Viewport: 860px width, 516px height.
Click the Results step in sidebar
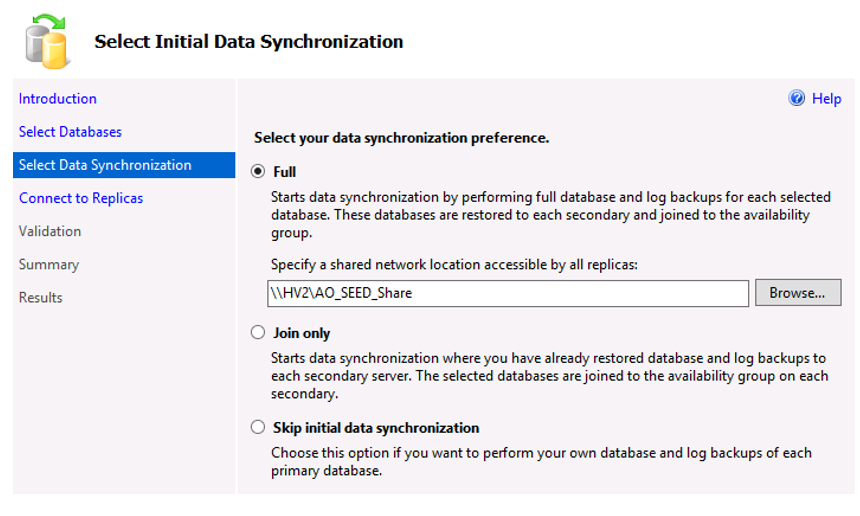click(x=41, y=298)
